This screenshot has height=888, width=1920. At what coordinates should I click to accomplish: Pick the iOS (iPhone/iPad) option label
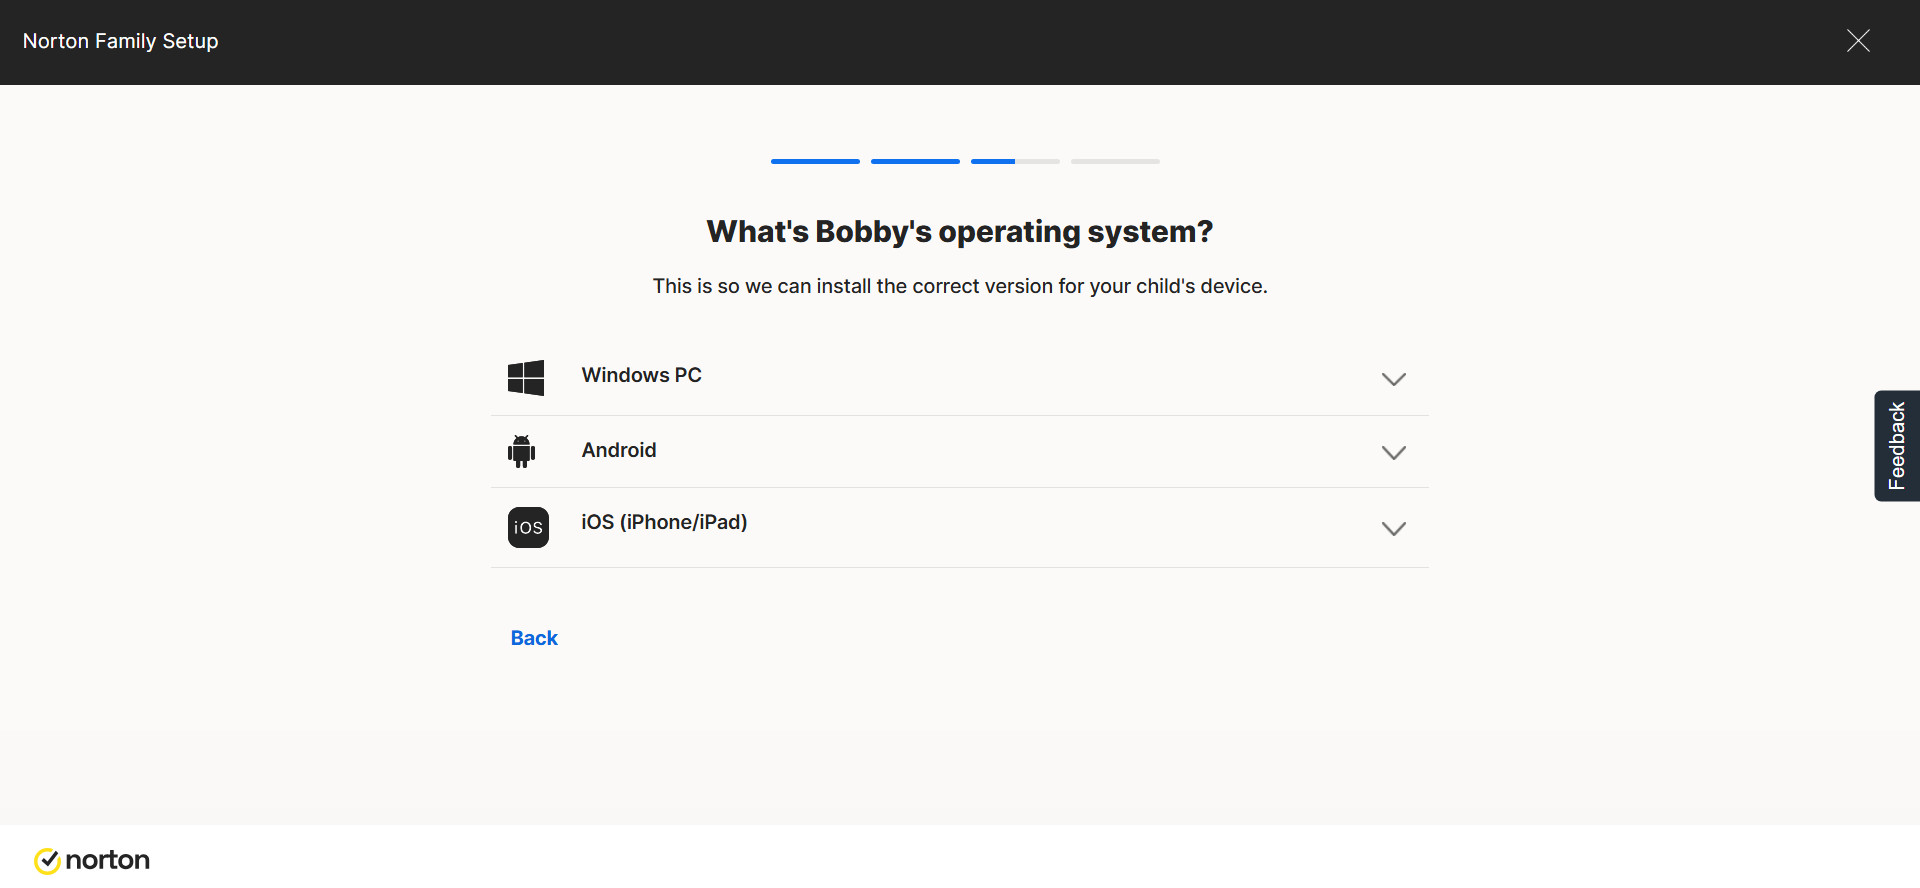pos(664,522)
